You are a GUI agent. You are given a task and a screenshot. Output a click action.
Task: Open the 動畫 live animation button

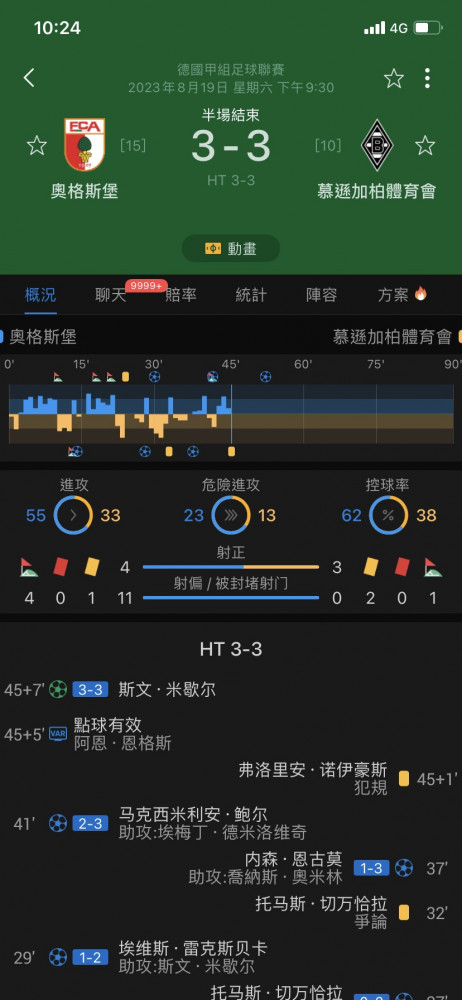[231, 248]
